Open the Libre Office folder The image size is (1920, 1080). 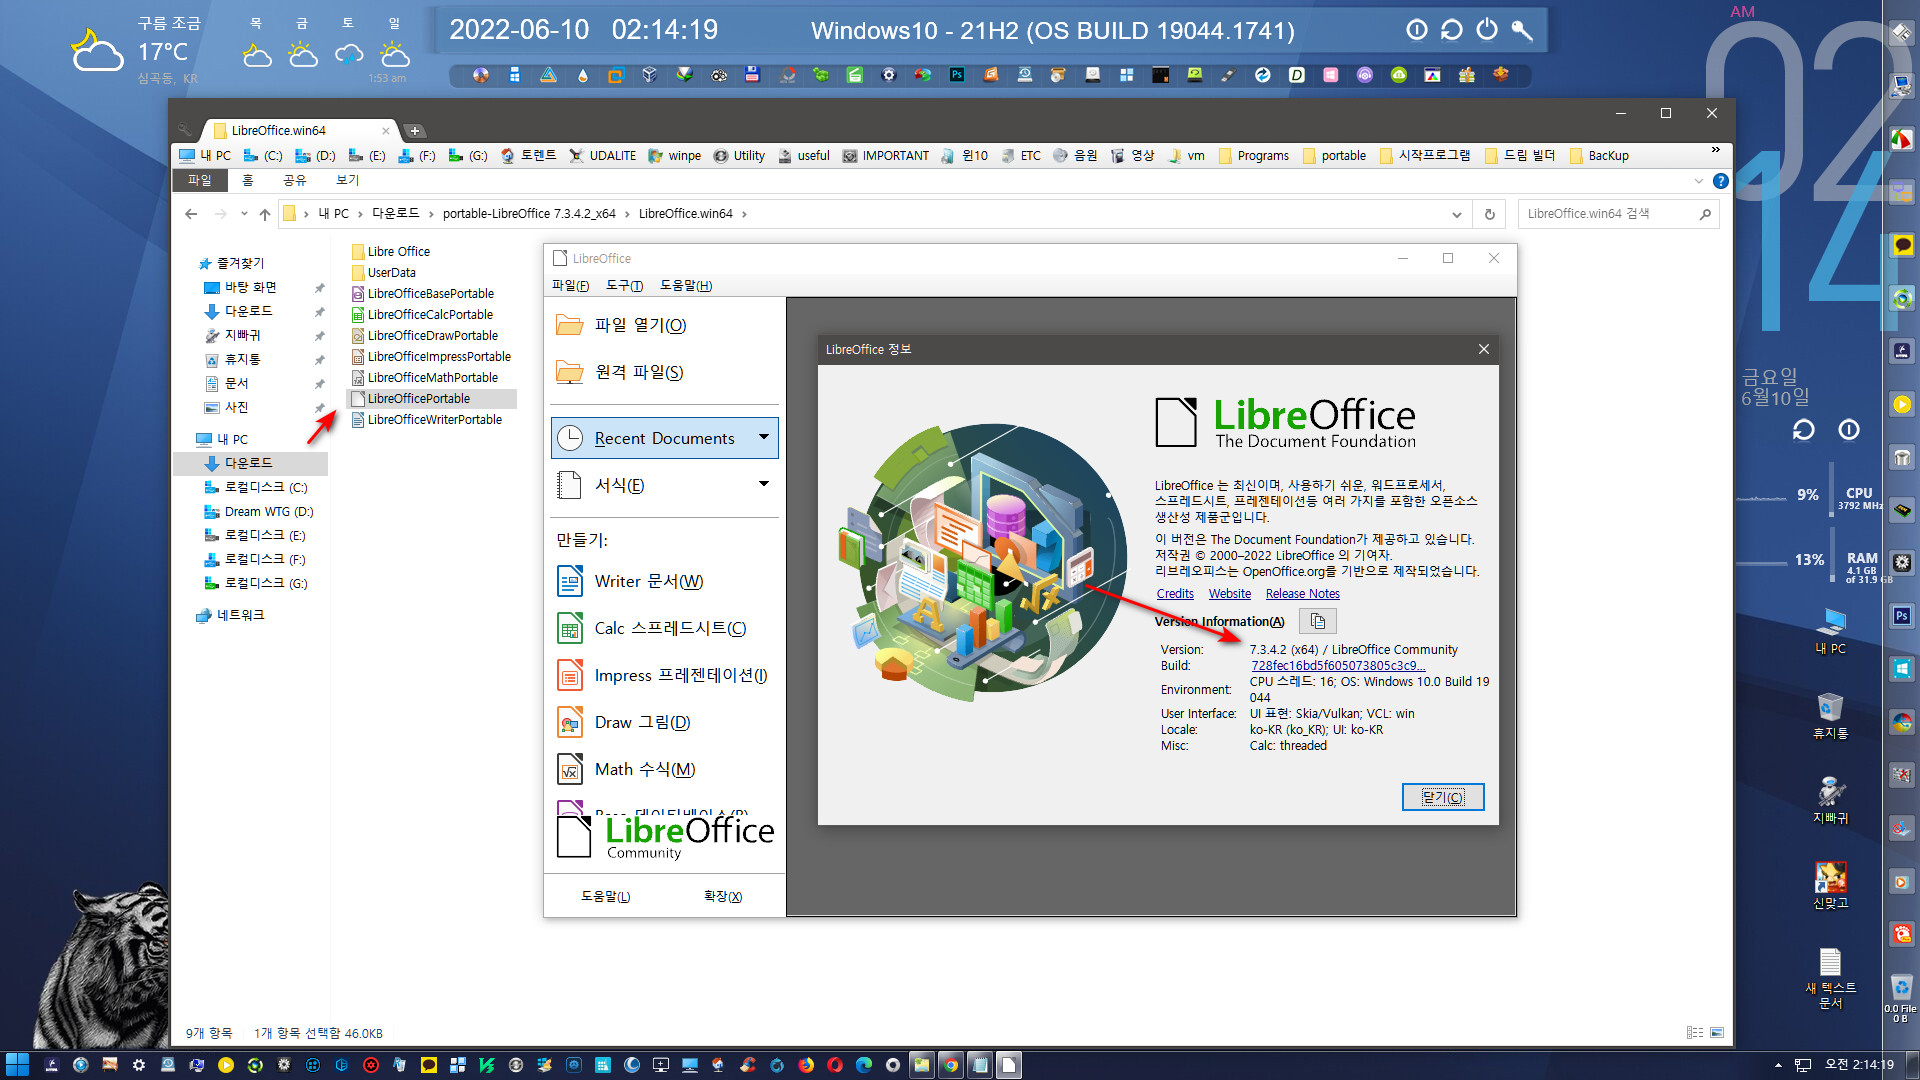pos(398,251)
